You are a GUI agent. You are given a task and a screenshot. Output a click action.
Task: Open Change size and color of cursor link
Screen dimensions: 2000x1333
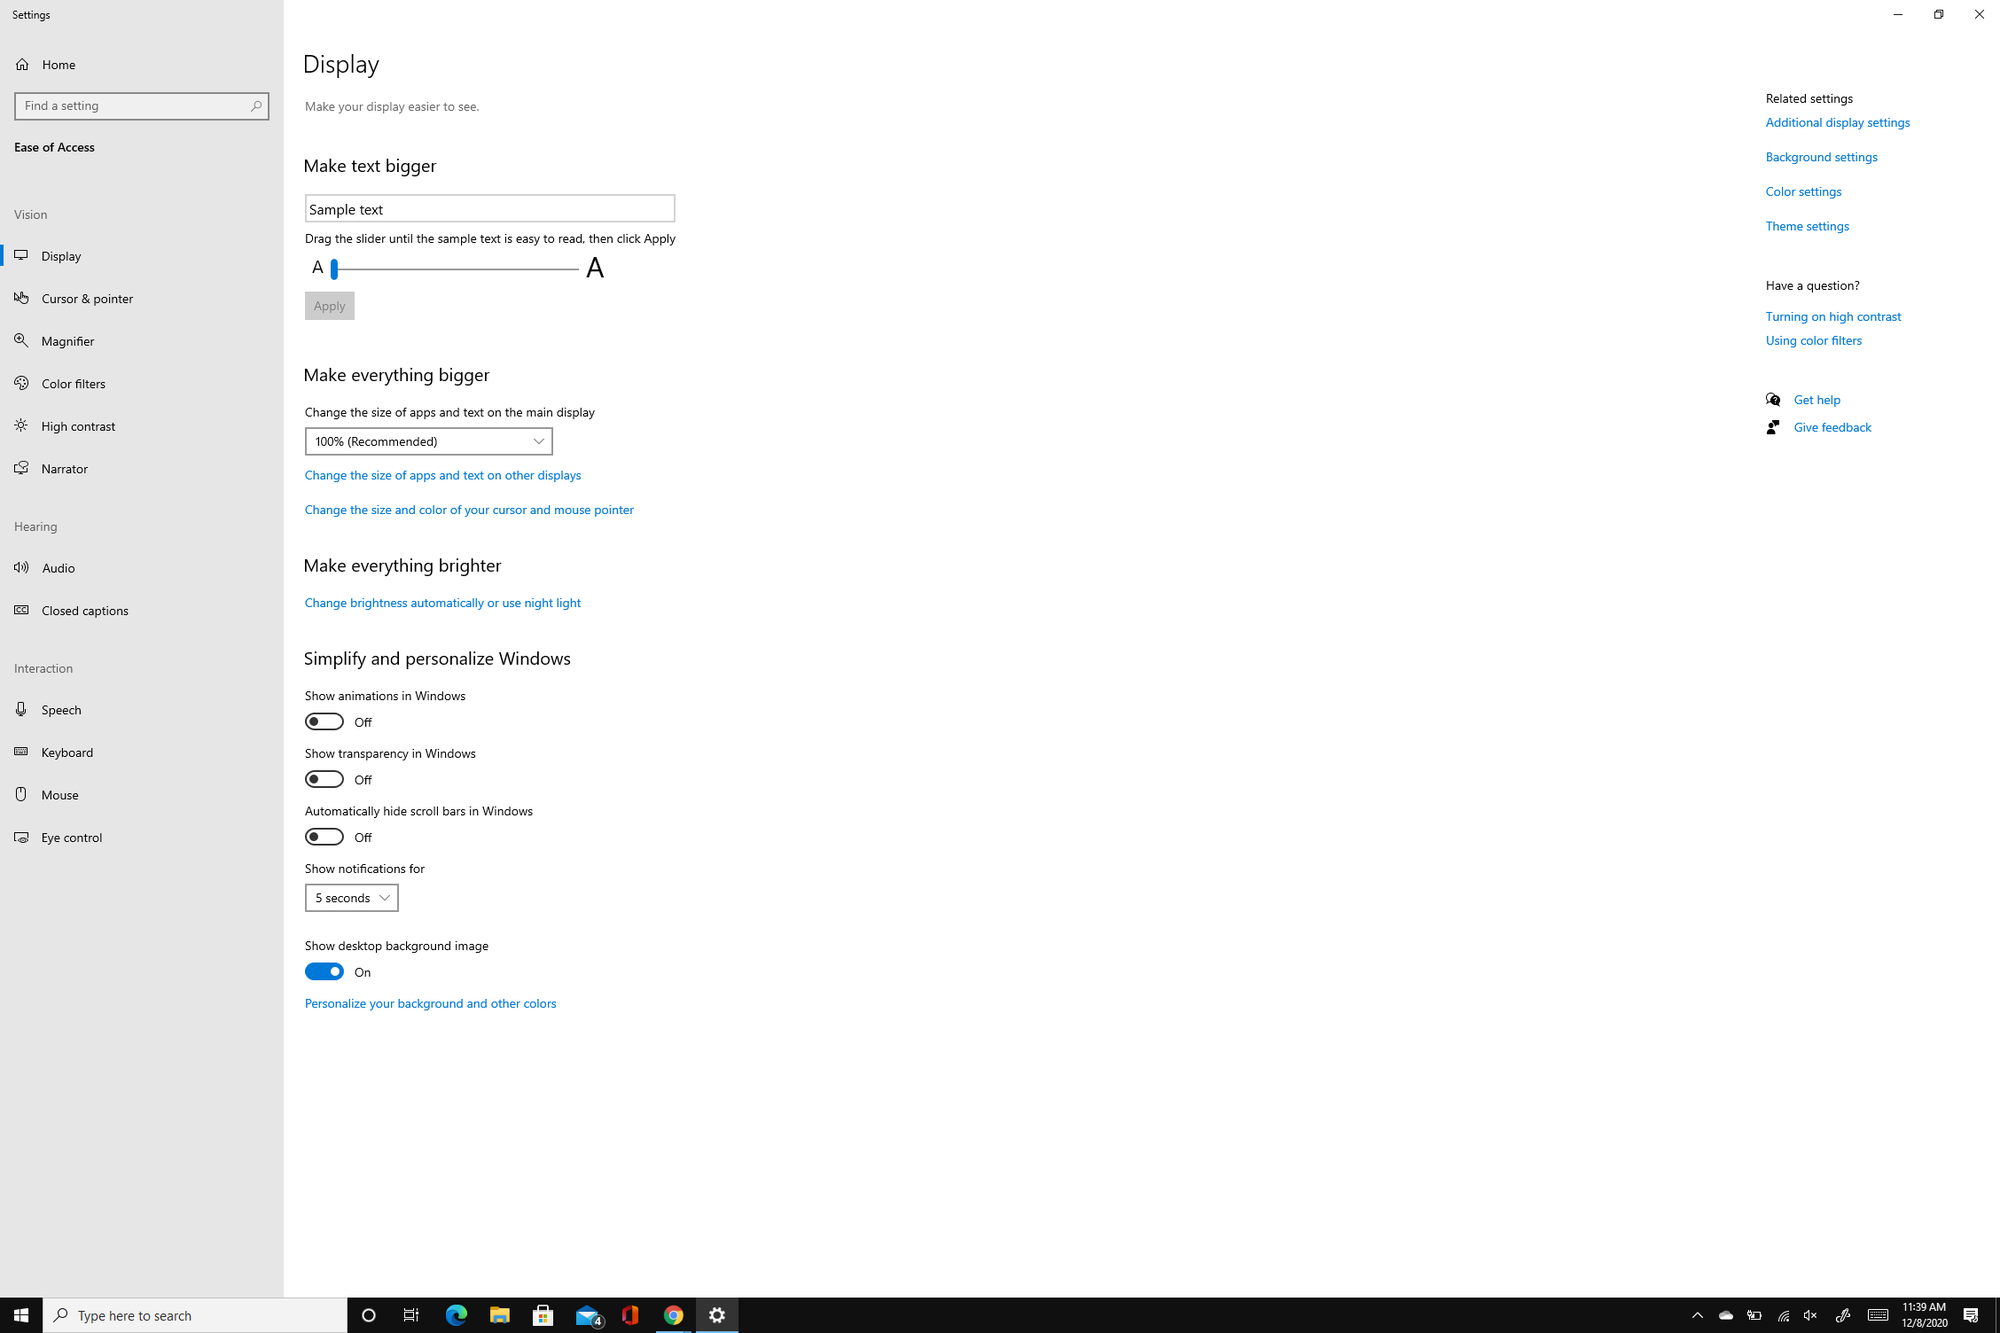(x=469, y=510)
